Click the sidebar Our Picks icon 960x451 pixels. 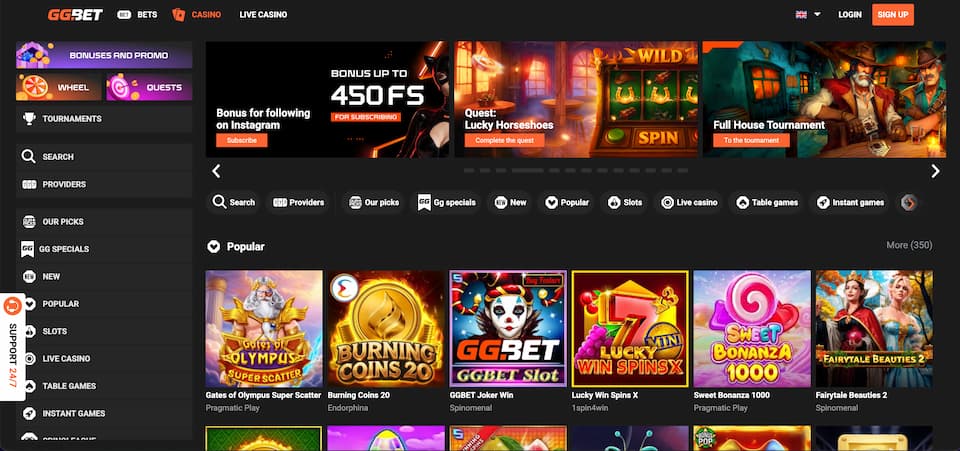coord(29,222)
